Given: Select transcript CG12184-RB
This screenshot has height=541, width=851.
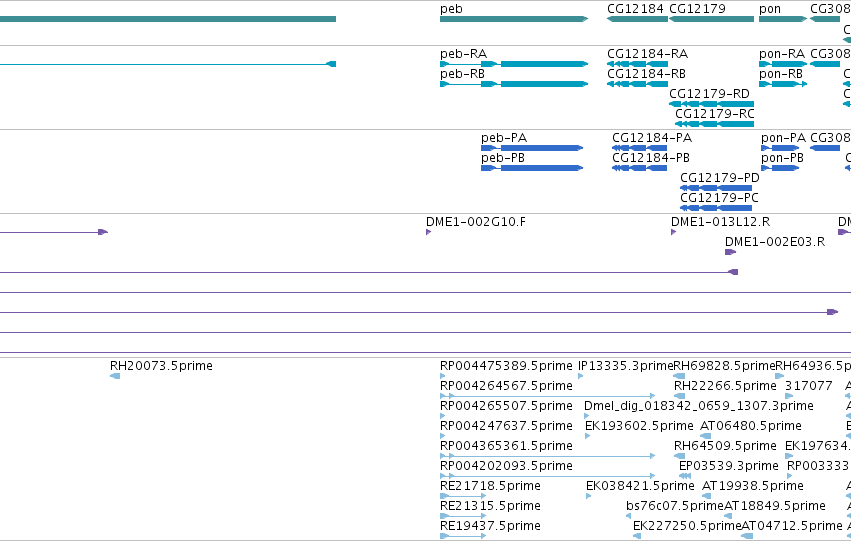Looking at the screenshot, I should [637, 84].
